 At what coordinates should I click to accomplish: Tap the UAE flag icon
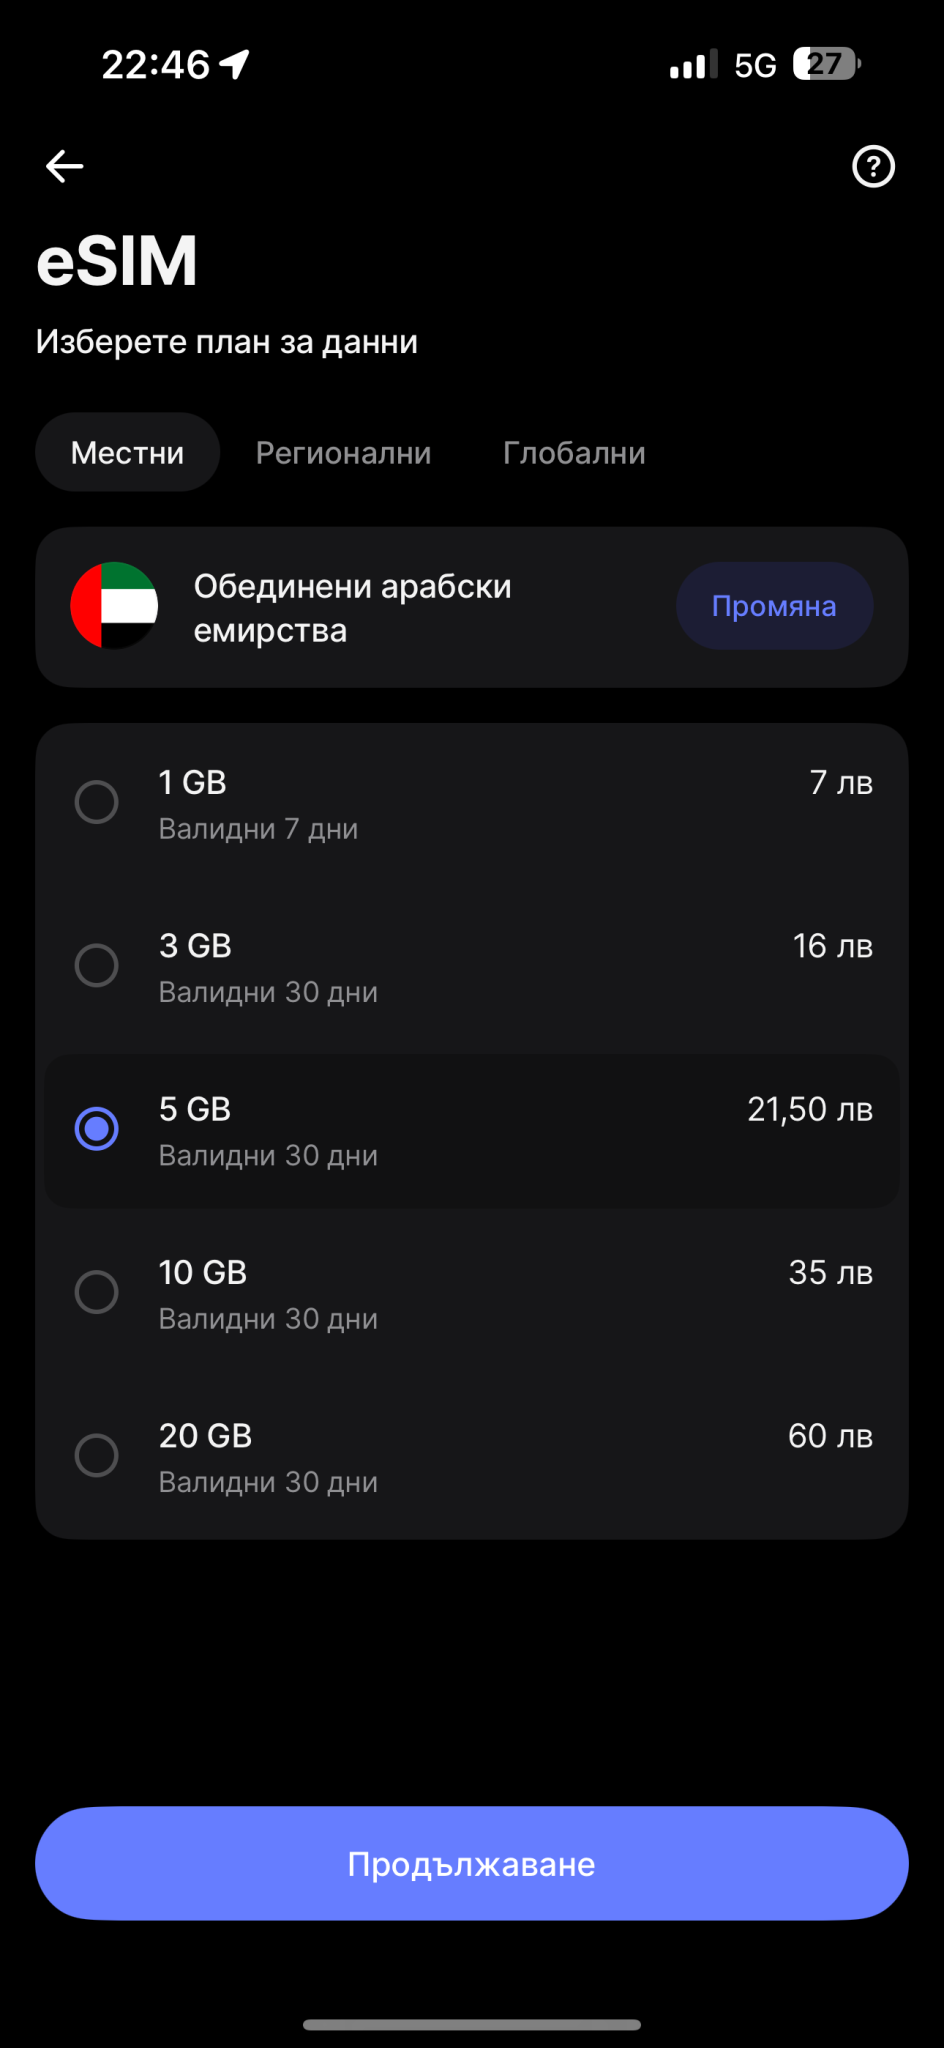point(114,606)
